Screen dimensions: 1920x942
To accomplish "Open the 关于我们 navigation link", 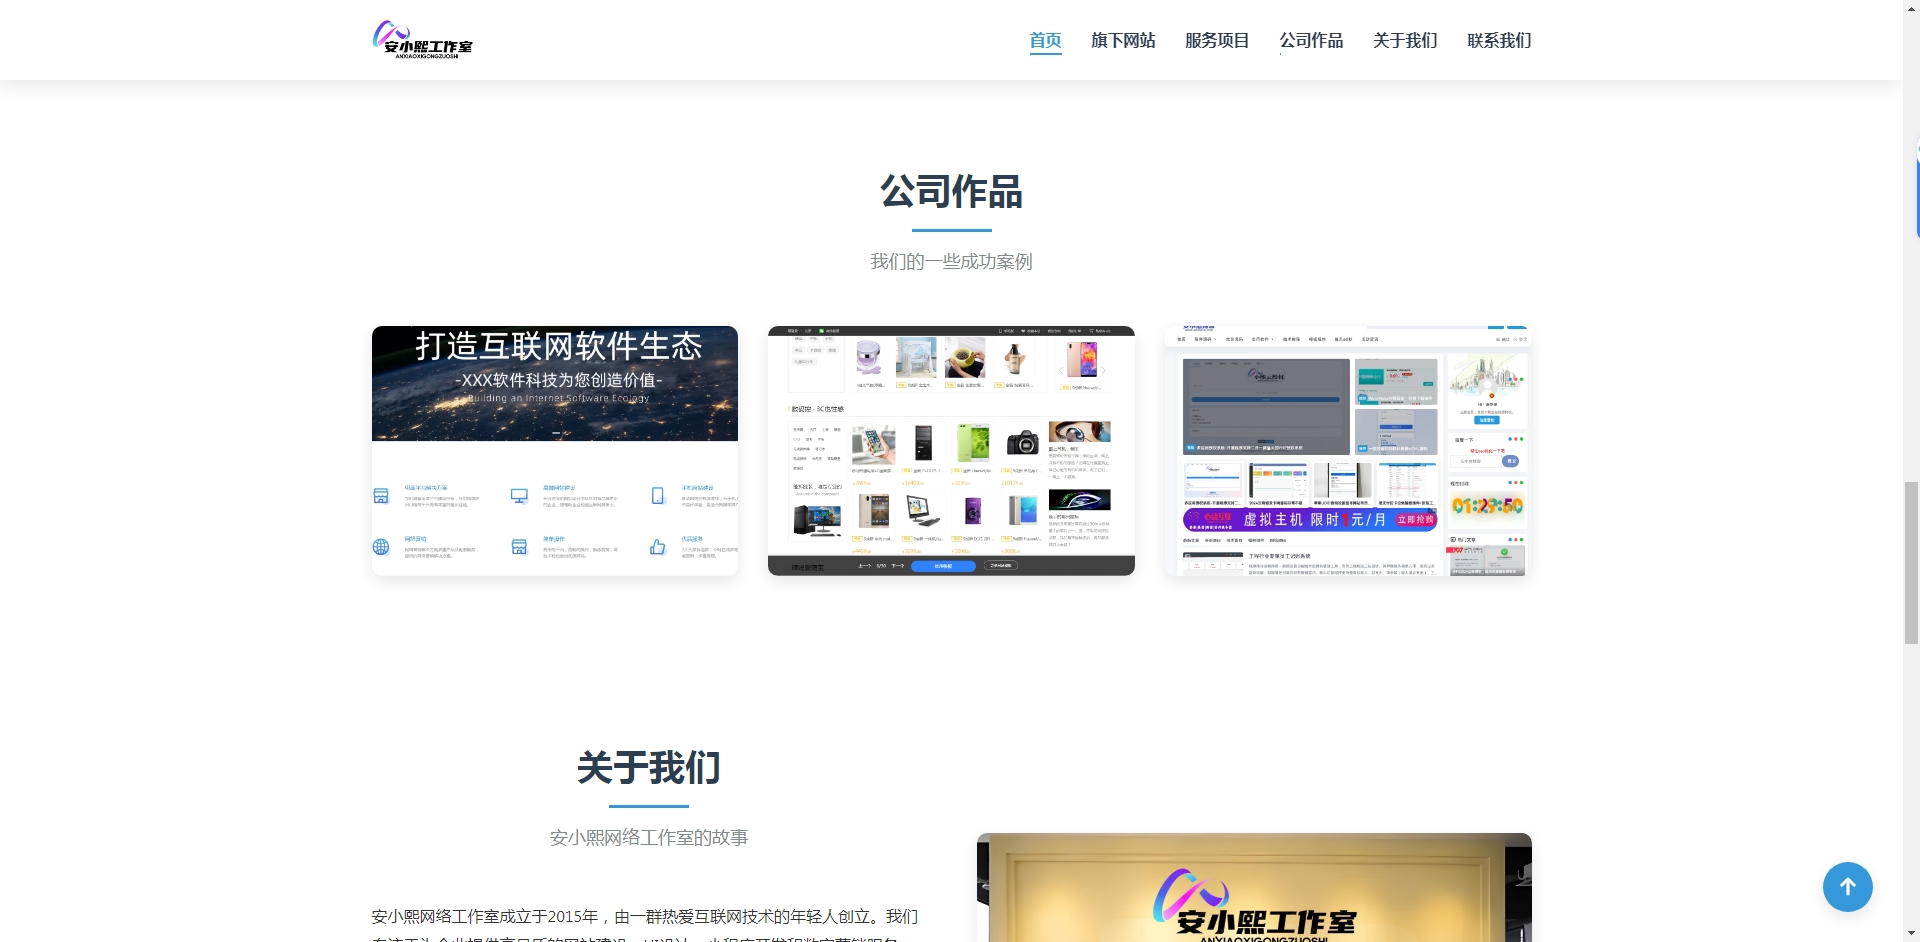I will click(1405, 40).
